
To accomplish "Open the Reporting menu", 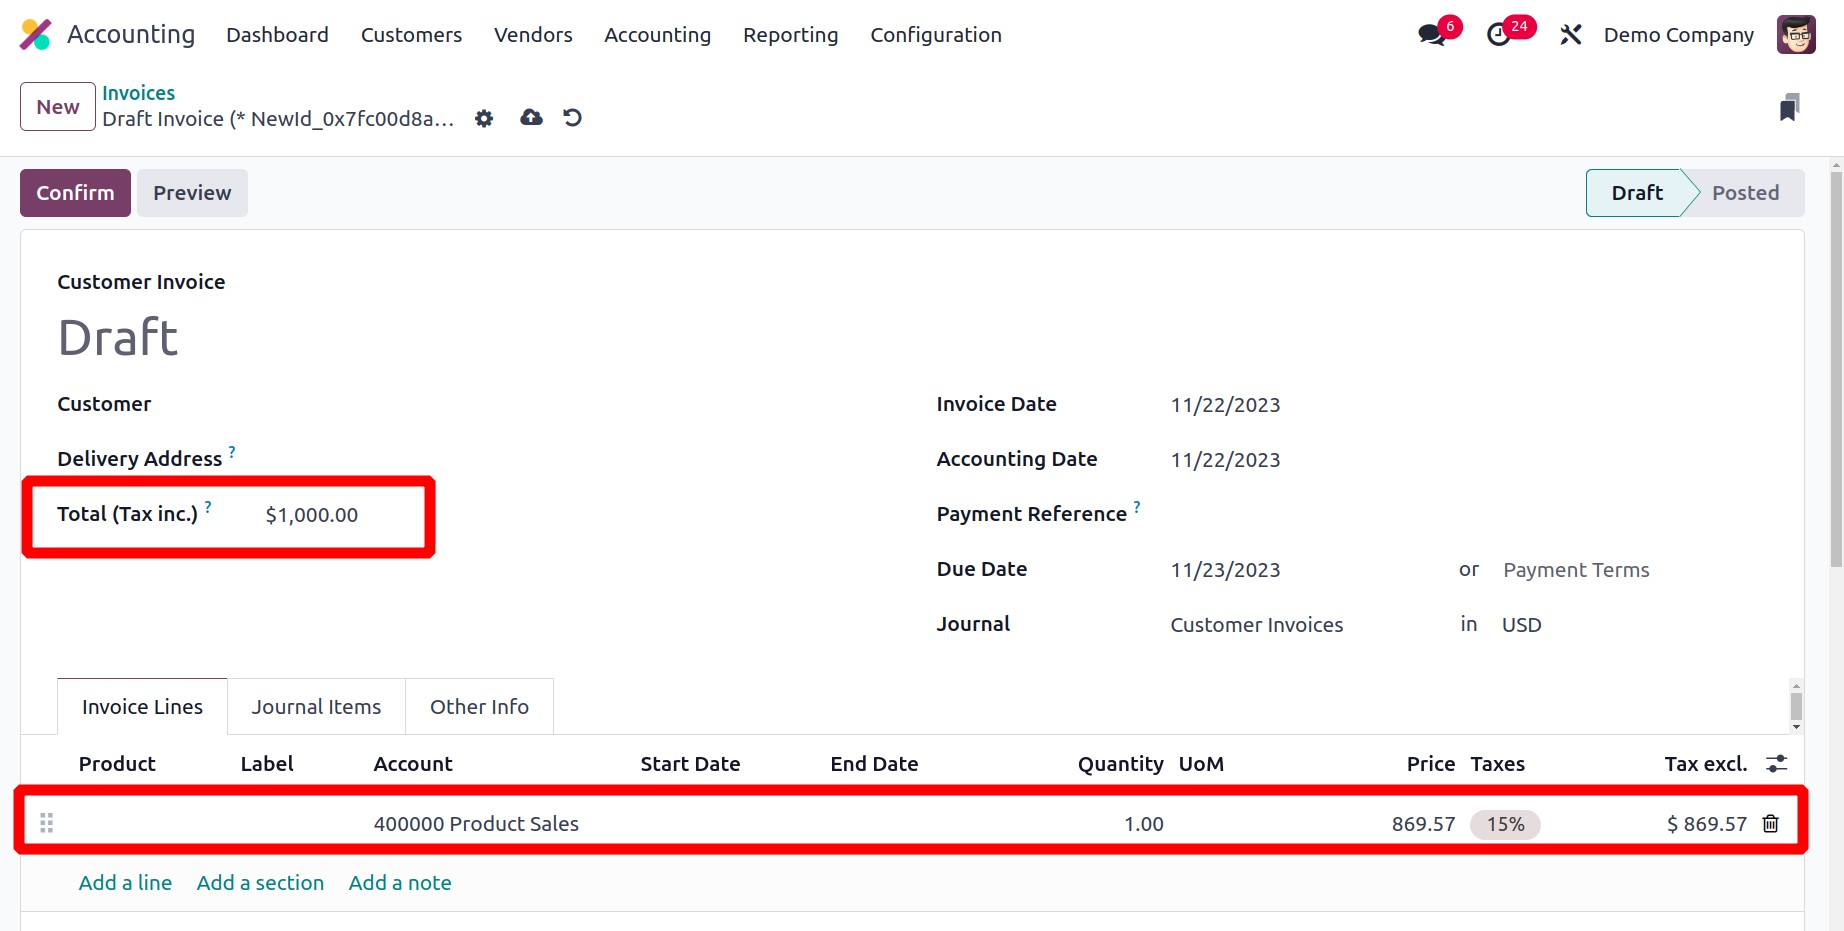I will [x=790, y=35].
